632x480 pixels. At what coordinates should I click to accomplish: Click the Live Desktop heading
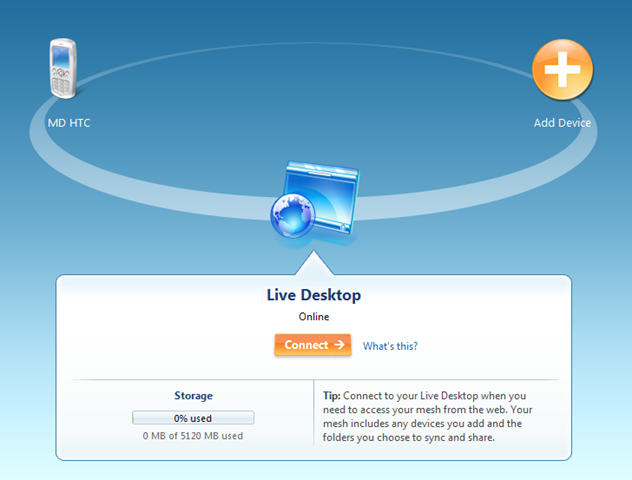(314, 295)
